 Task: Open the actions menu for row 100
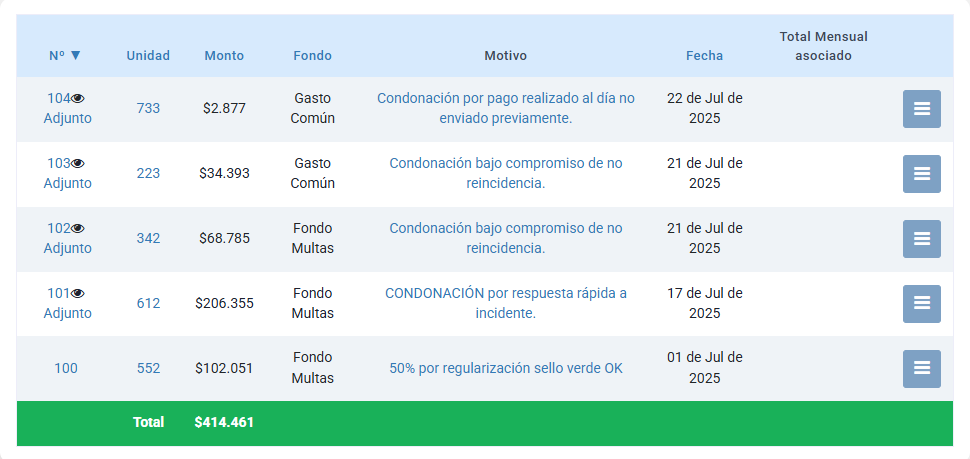(x=921, y=369)
